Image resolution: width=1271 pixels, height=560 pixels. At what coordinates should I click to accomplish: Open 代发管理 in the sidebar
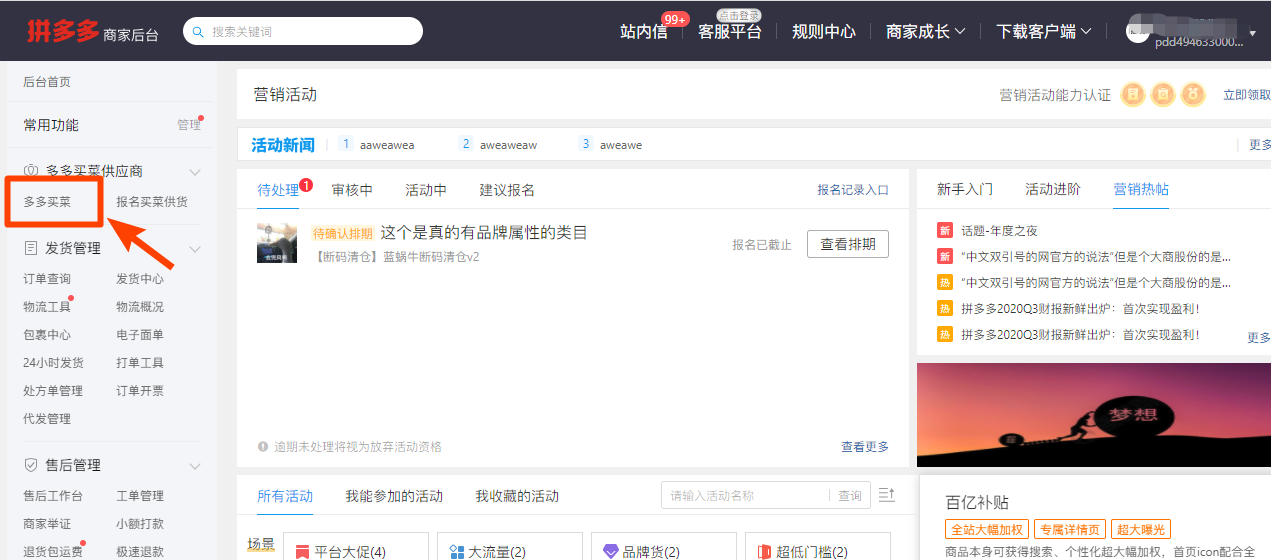point(47,419)
